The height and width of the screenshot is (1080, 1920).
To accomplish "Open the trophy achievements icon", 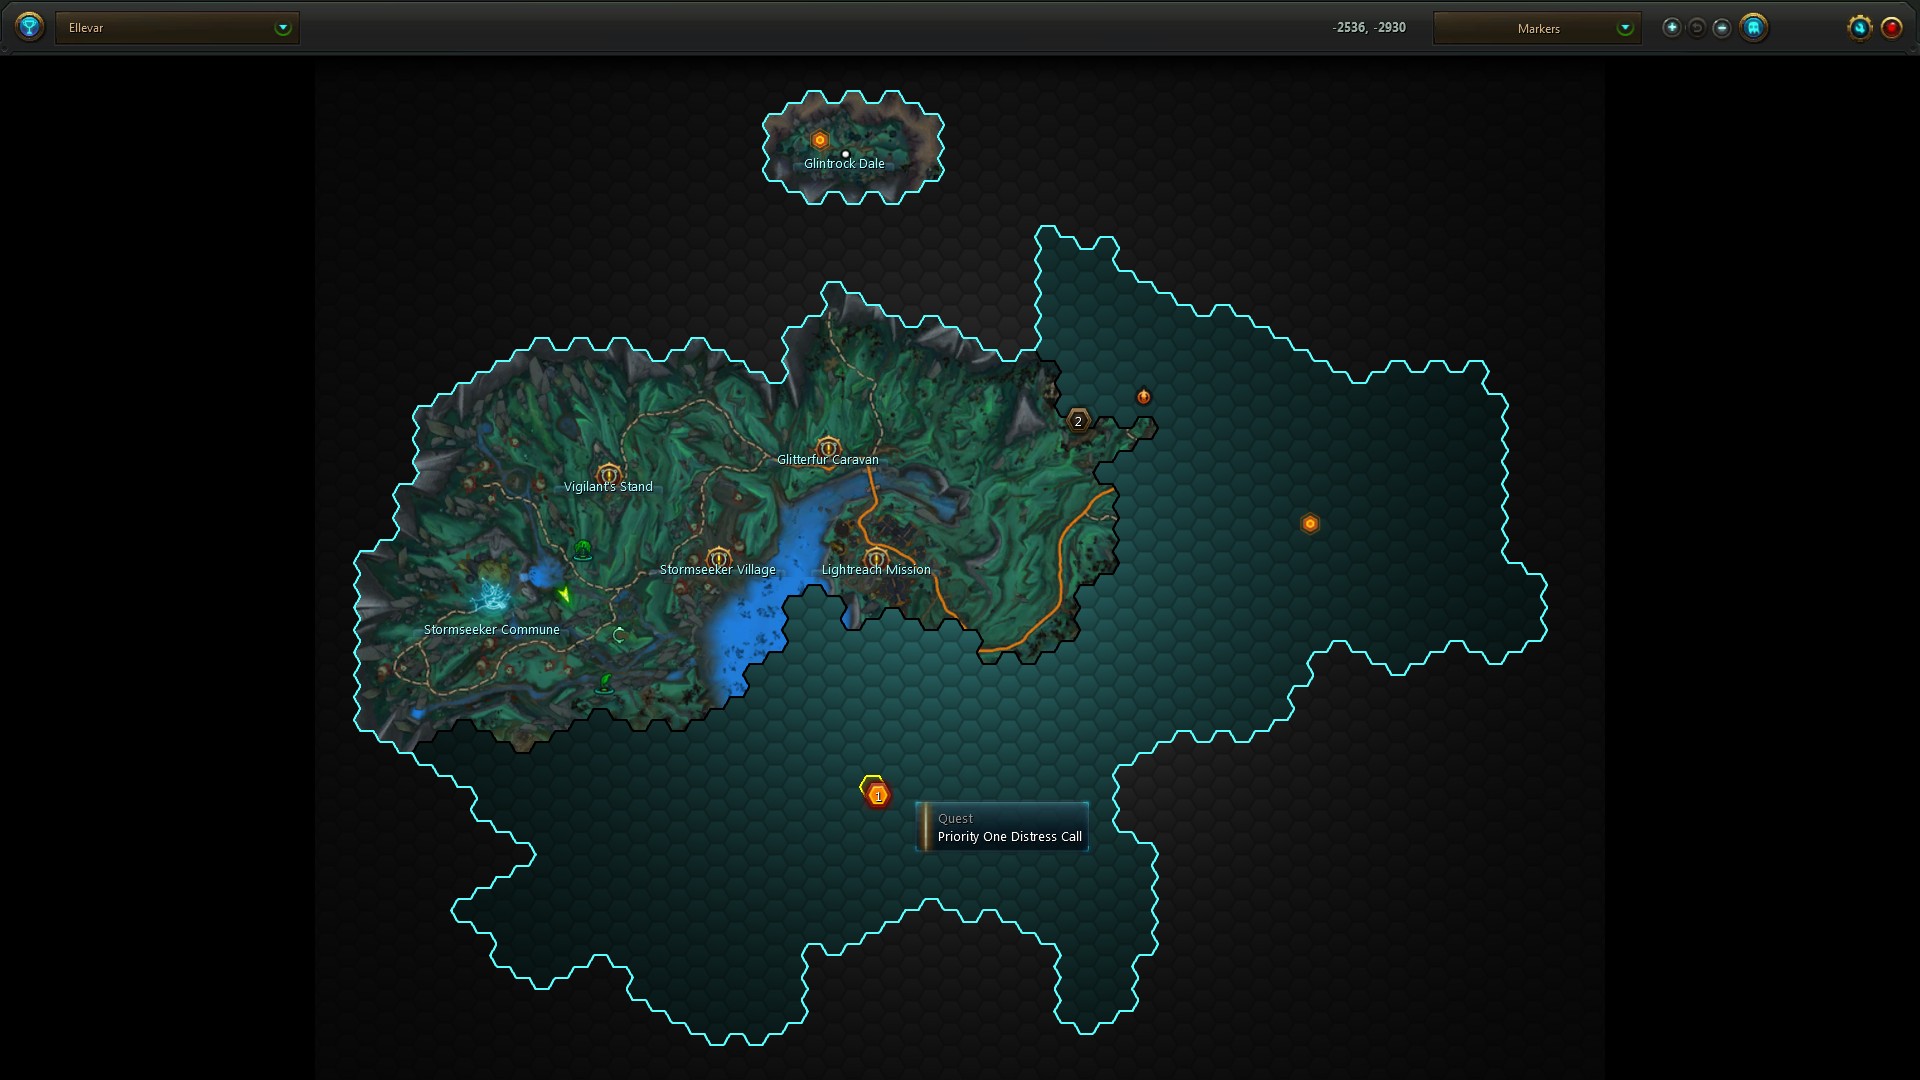I will click(x=30, y=27).
